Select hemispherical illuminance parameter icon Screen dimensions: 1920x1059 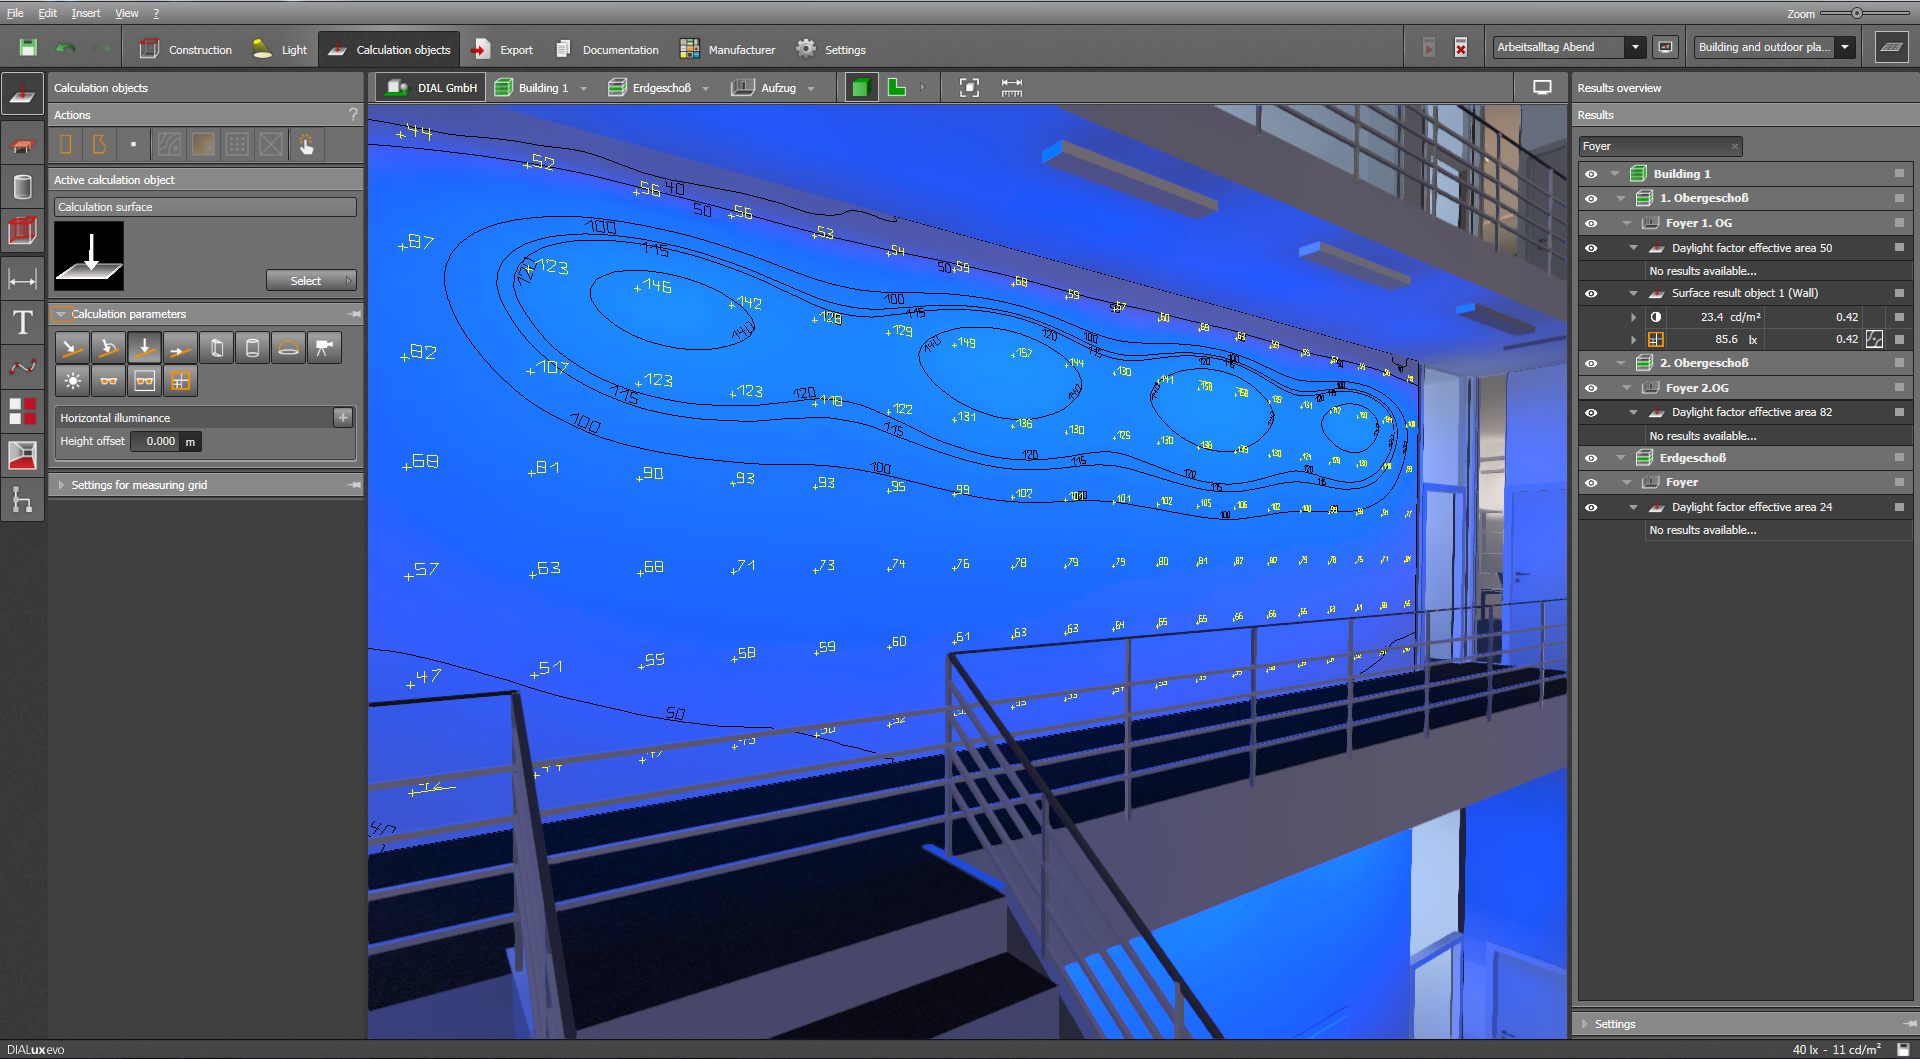pos(288,348)
